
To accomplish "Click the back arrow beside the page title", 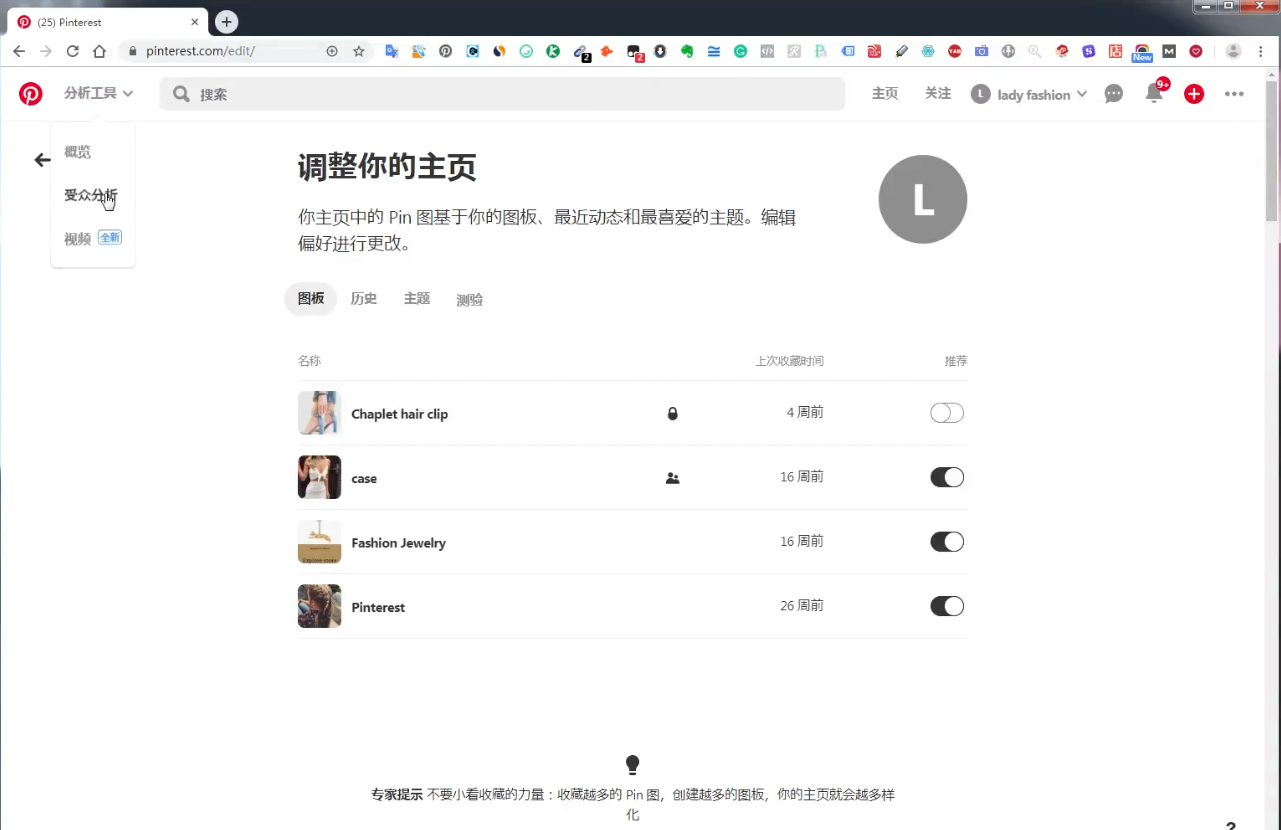I will pyautogui.click(x=42, y=160).
